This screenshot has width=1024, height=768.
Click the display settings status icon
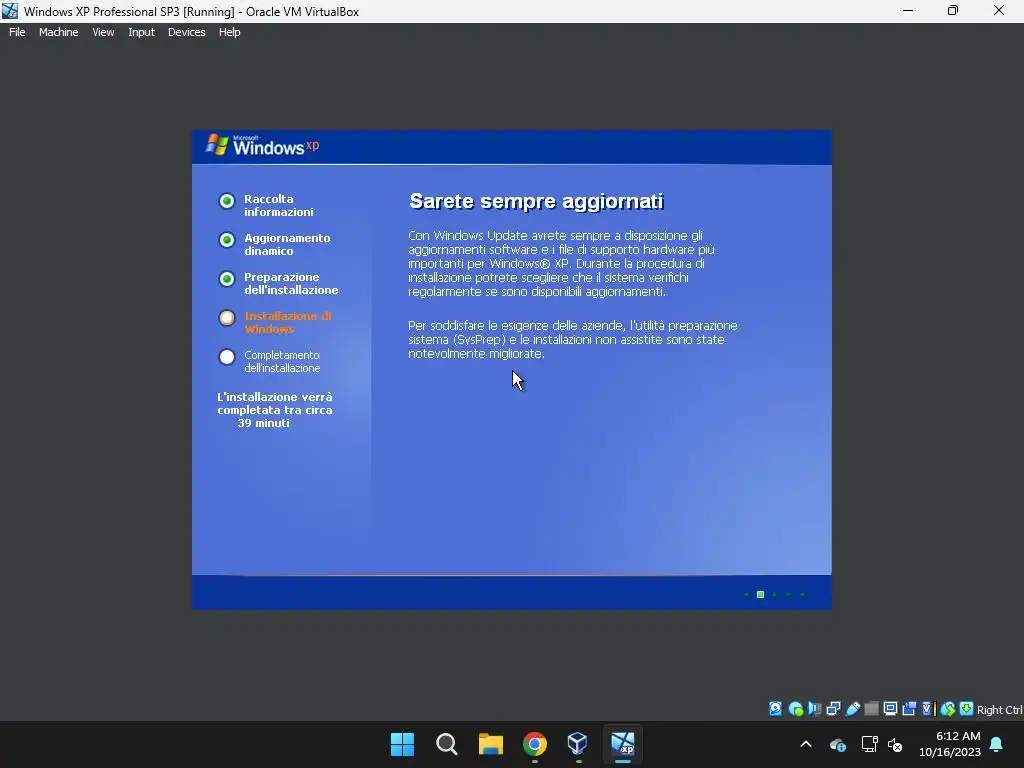(x=890, y=709)
